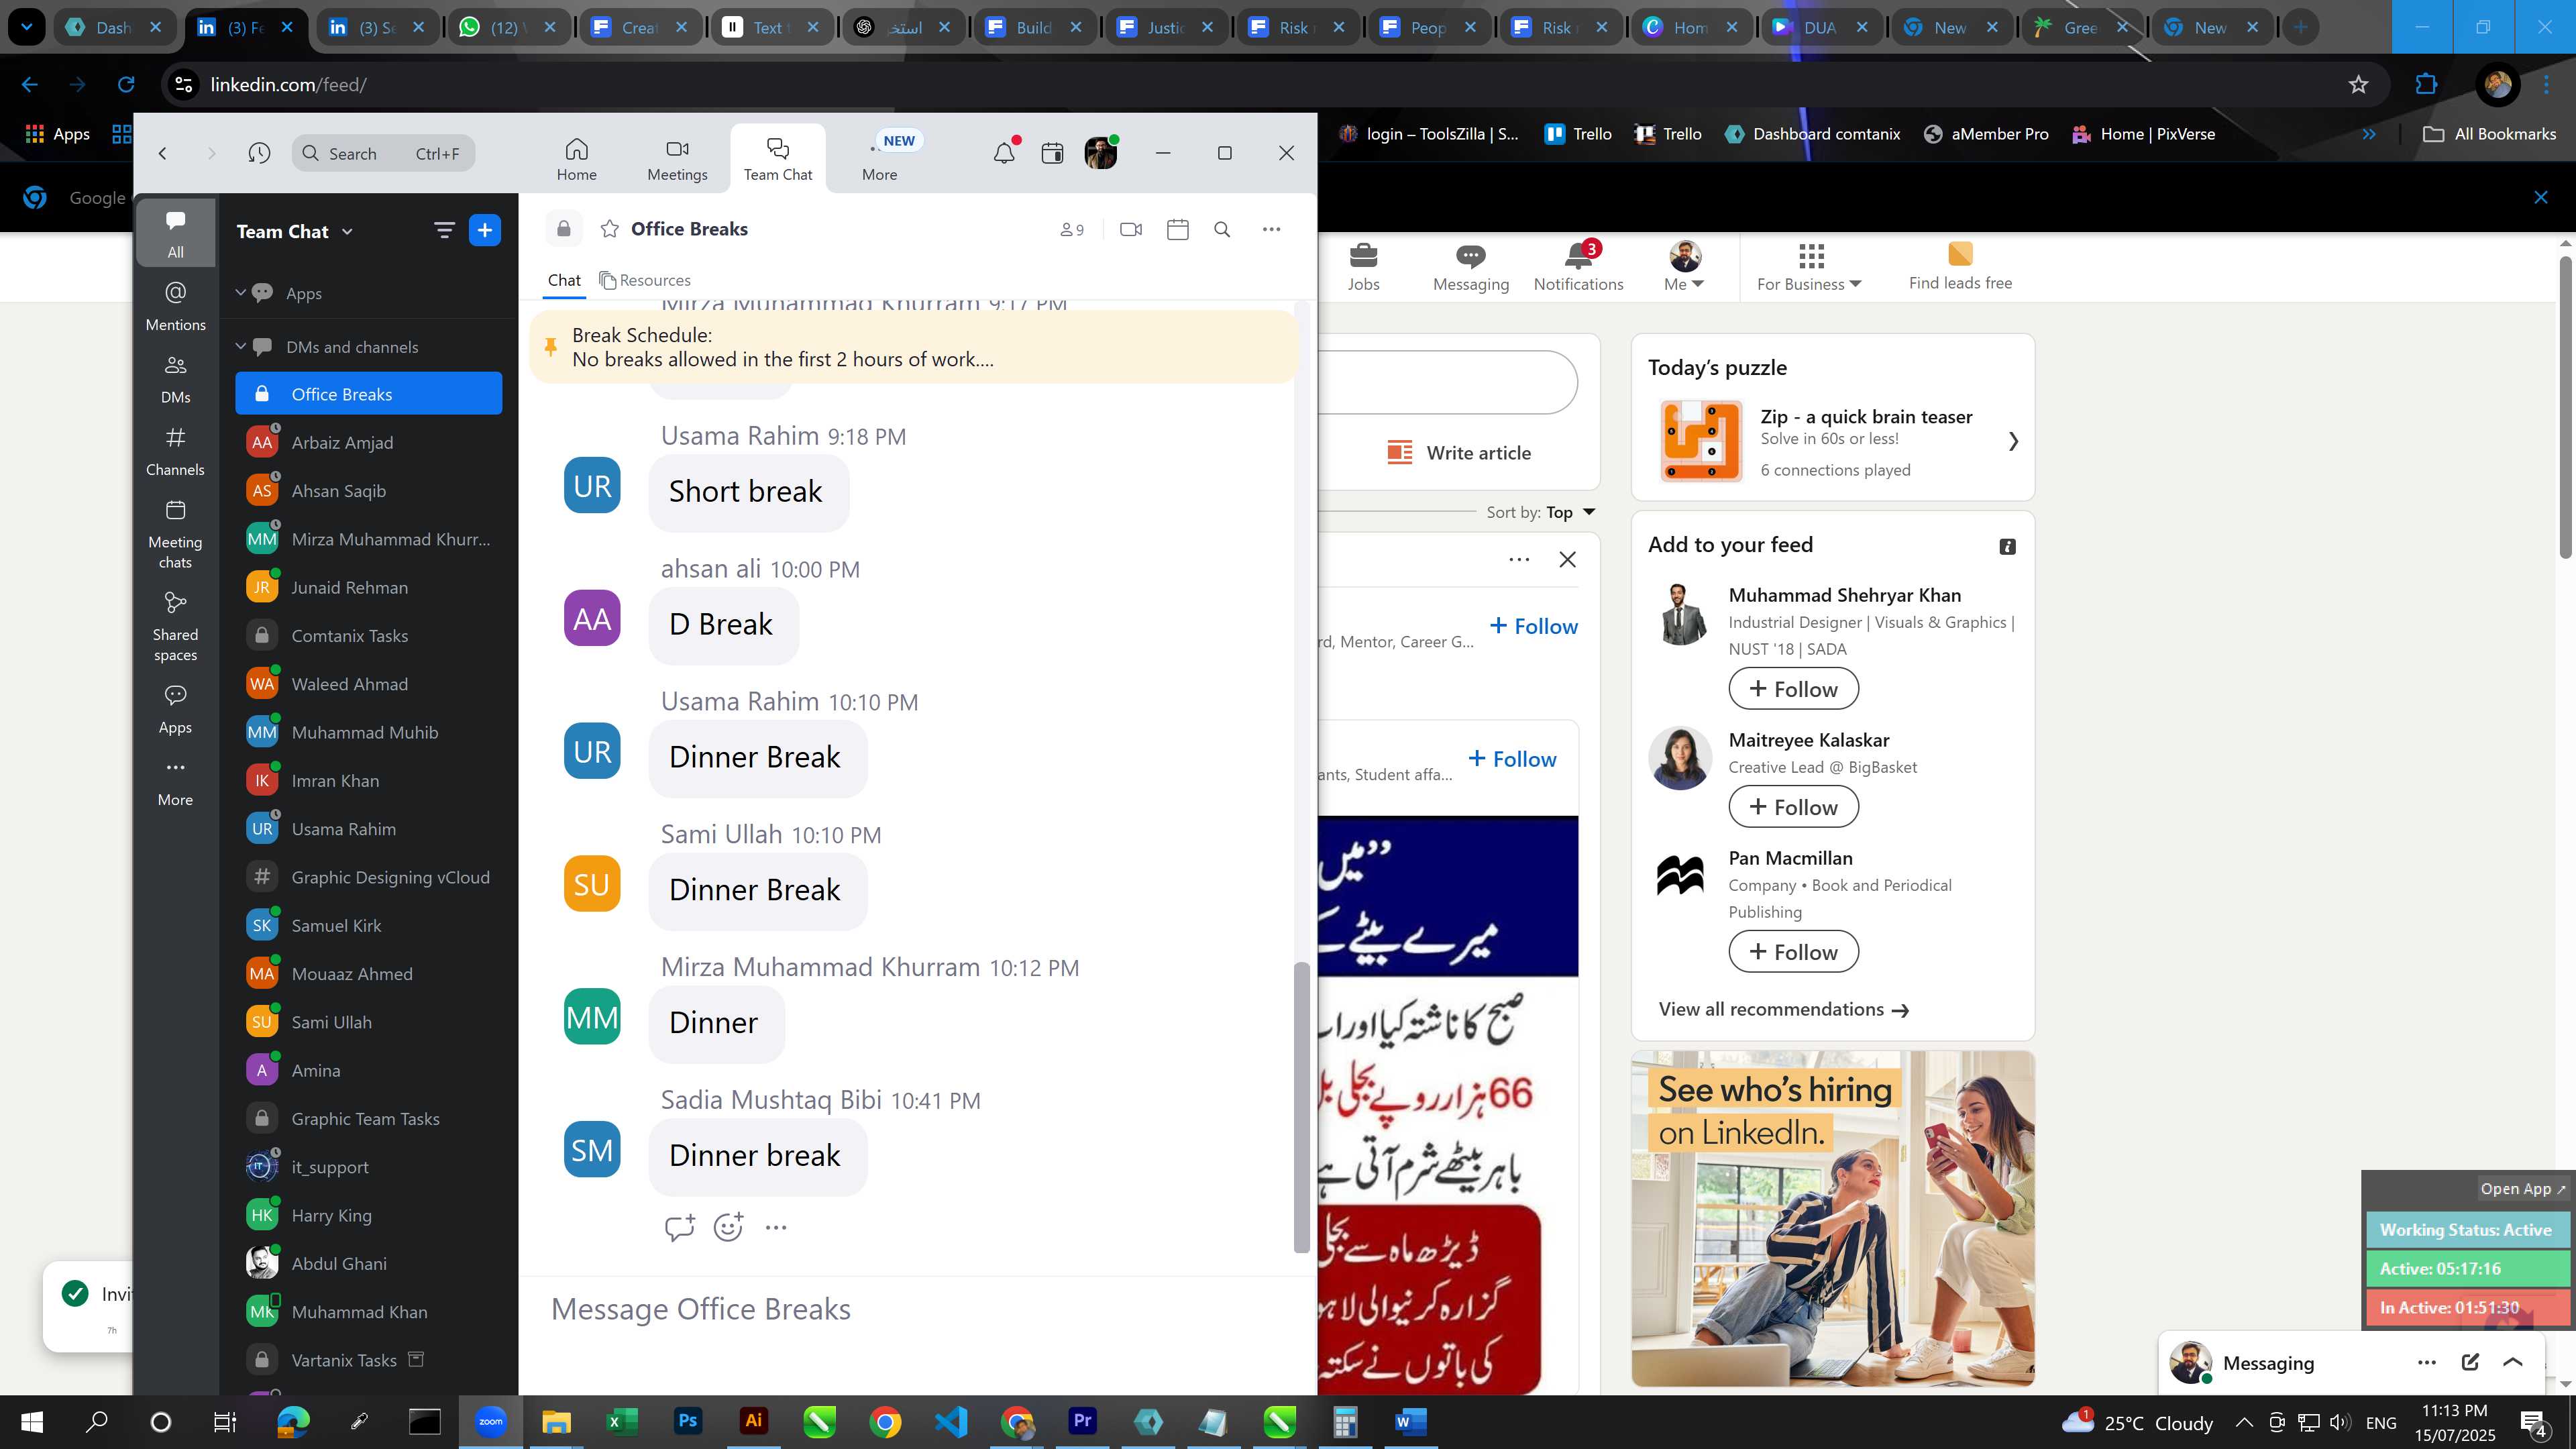Filter the Team Chat list
This screenshot has height=1449, width=2576.
click(x=444, y=231)
